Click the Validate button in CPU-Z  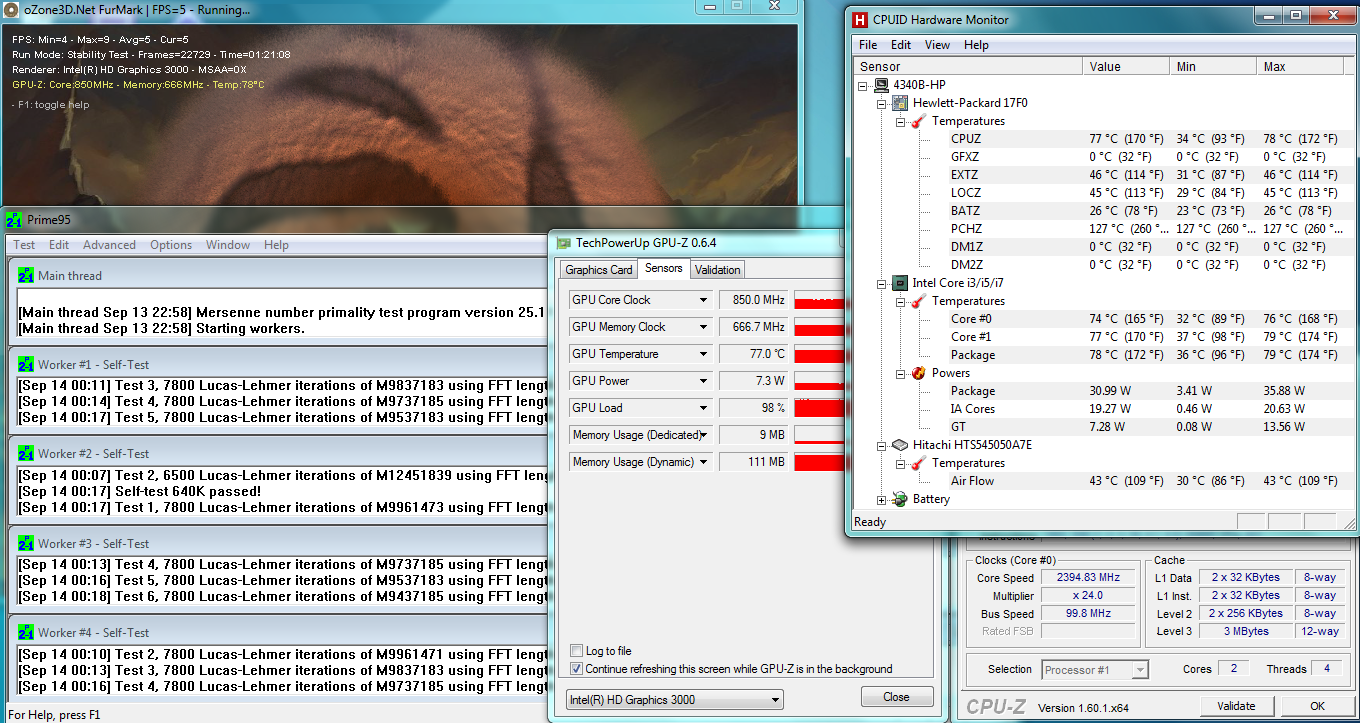[x=1236, y=706]
